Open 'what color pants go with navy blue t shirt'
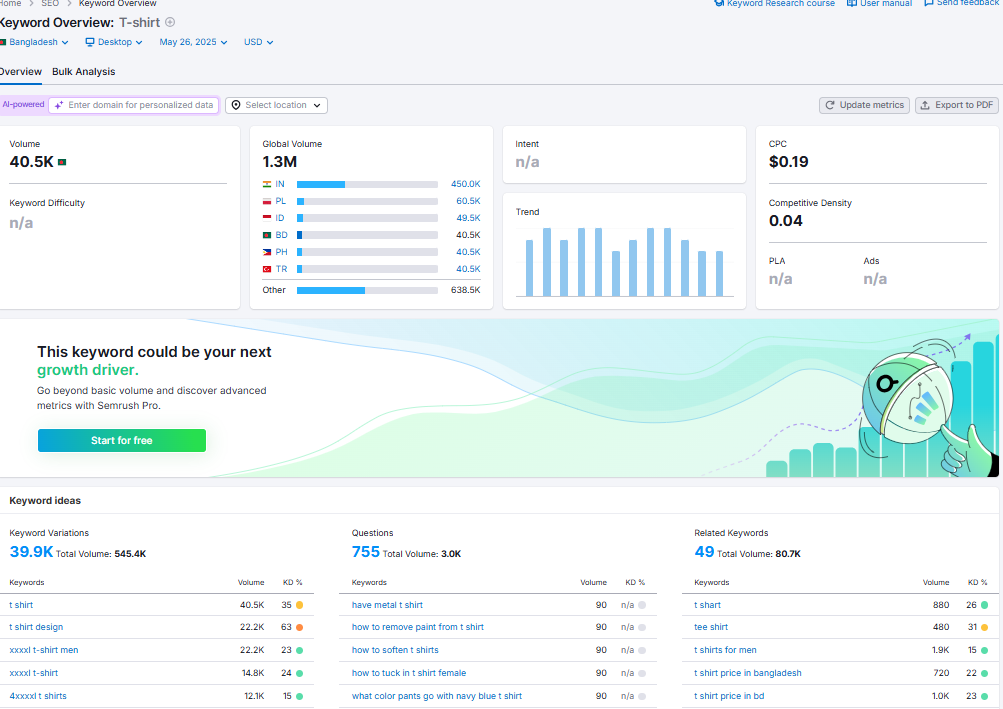The image size is (1003, 709). 437,696
